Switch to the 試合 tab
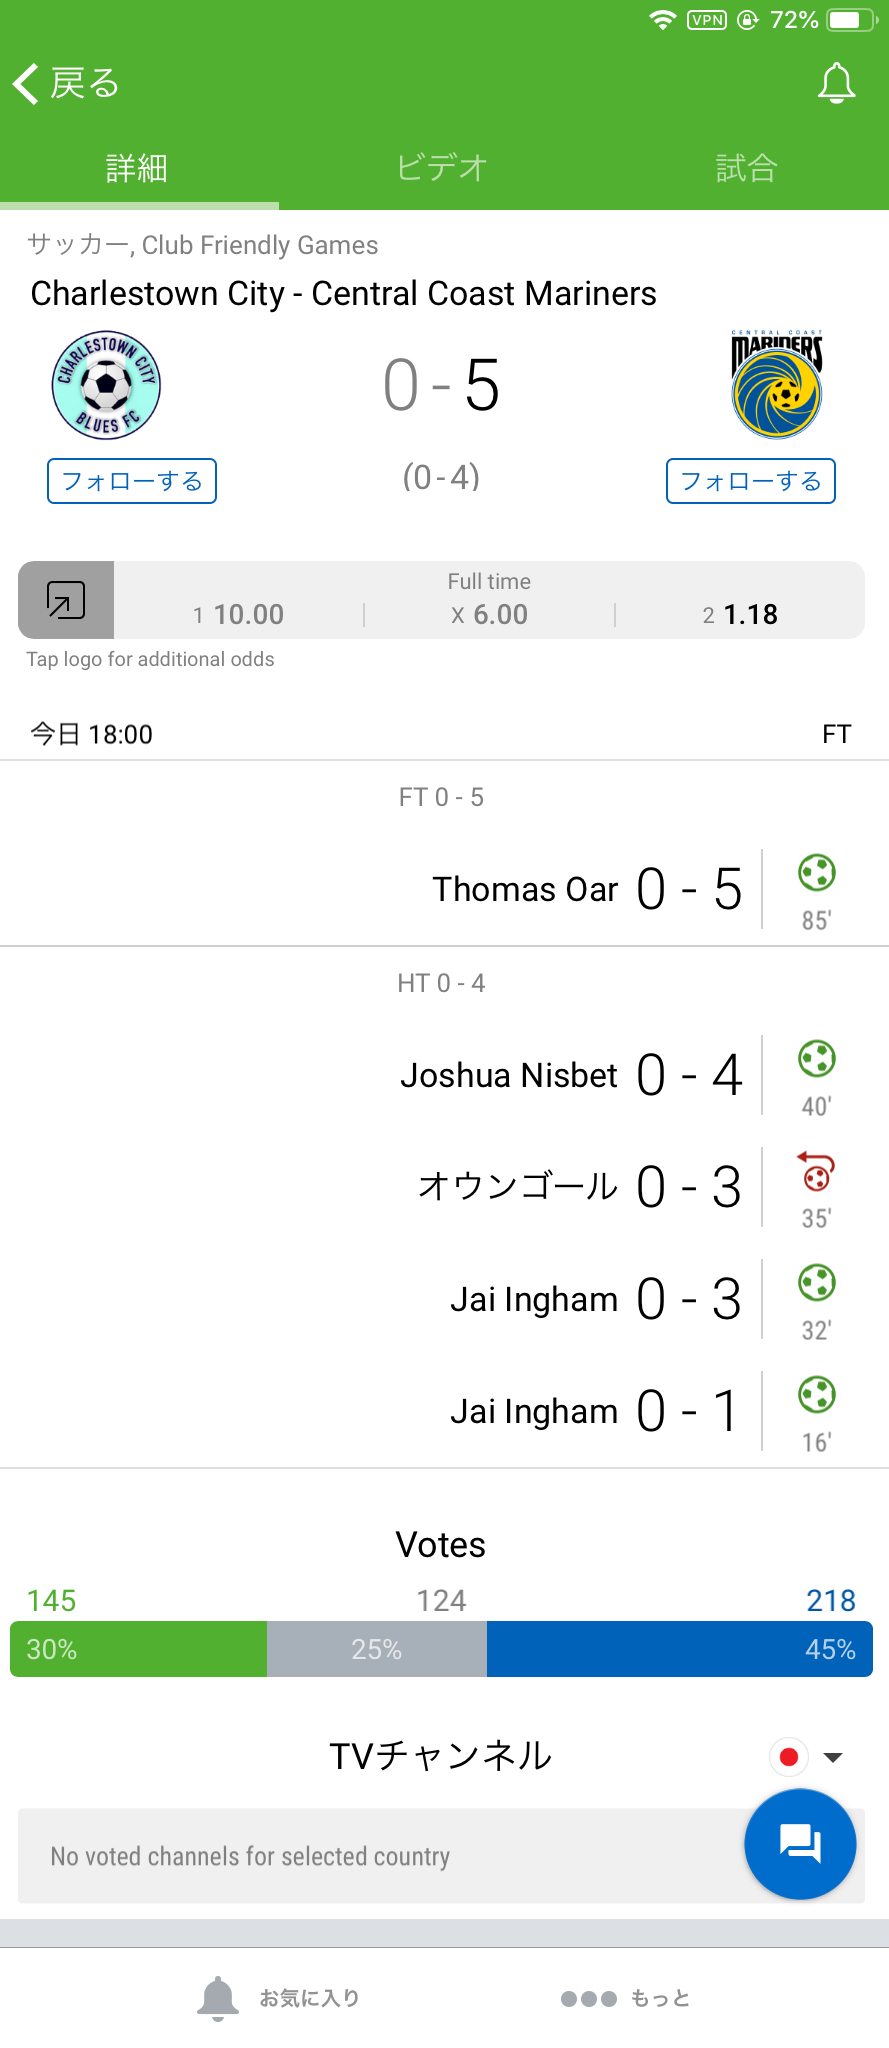Viewport: 889px width, 2048px height. 746,167
